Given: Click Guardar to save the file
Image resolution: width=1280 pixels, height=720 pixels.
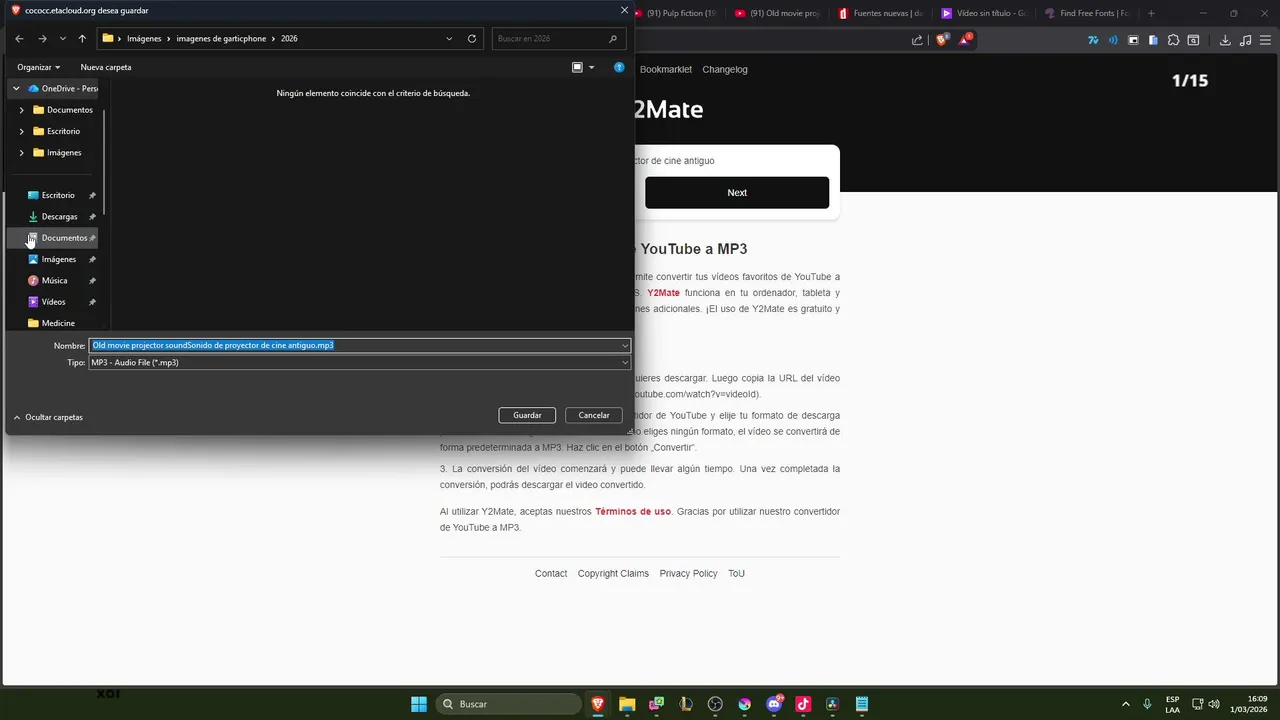Looking at the screenshot, I should [527, 415].
